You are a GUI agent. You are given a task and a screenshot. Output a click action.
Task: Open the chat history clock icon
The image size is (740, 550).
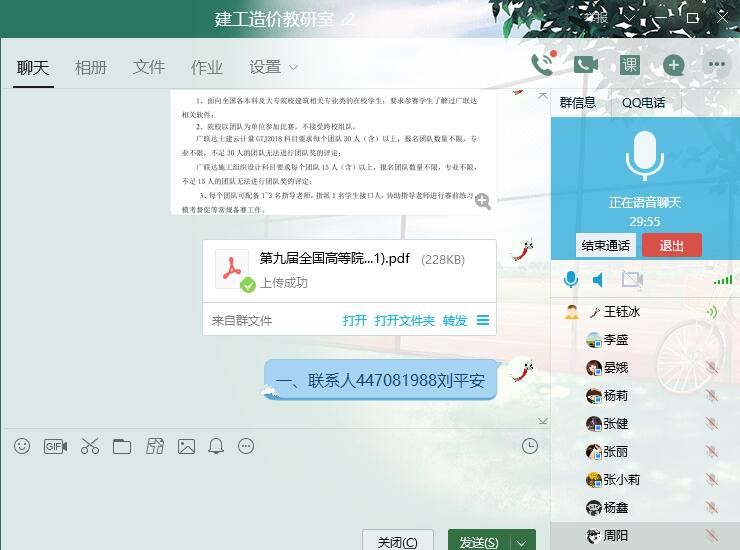530,446
